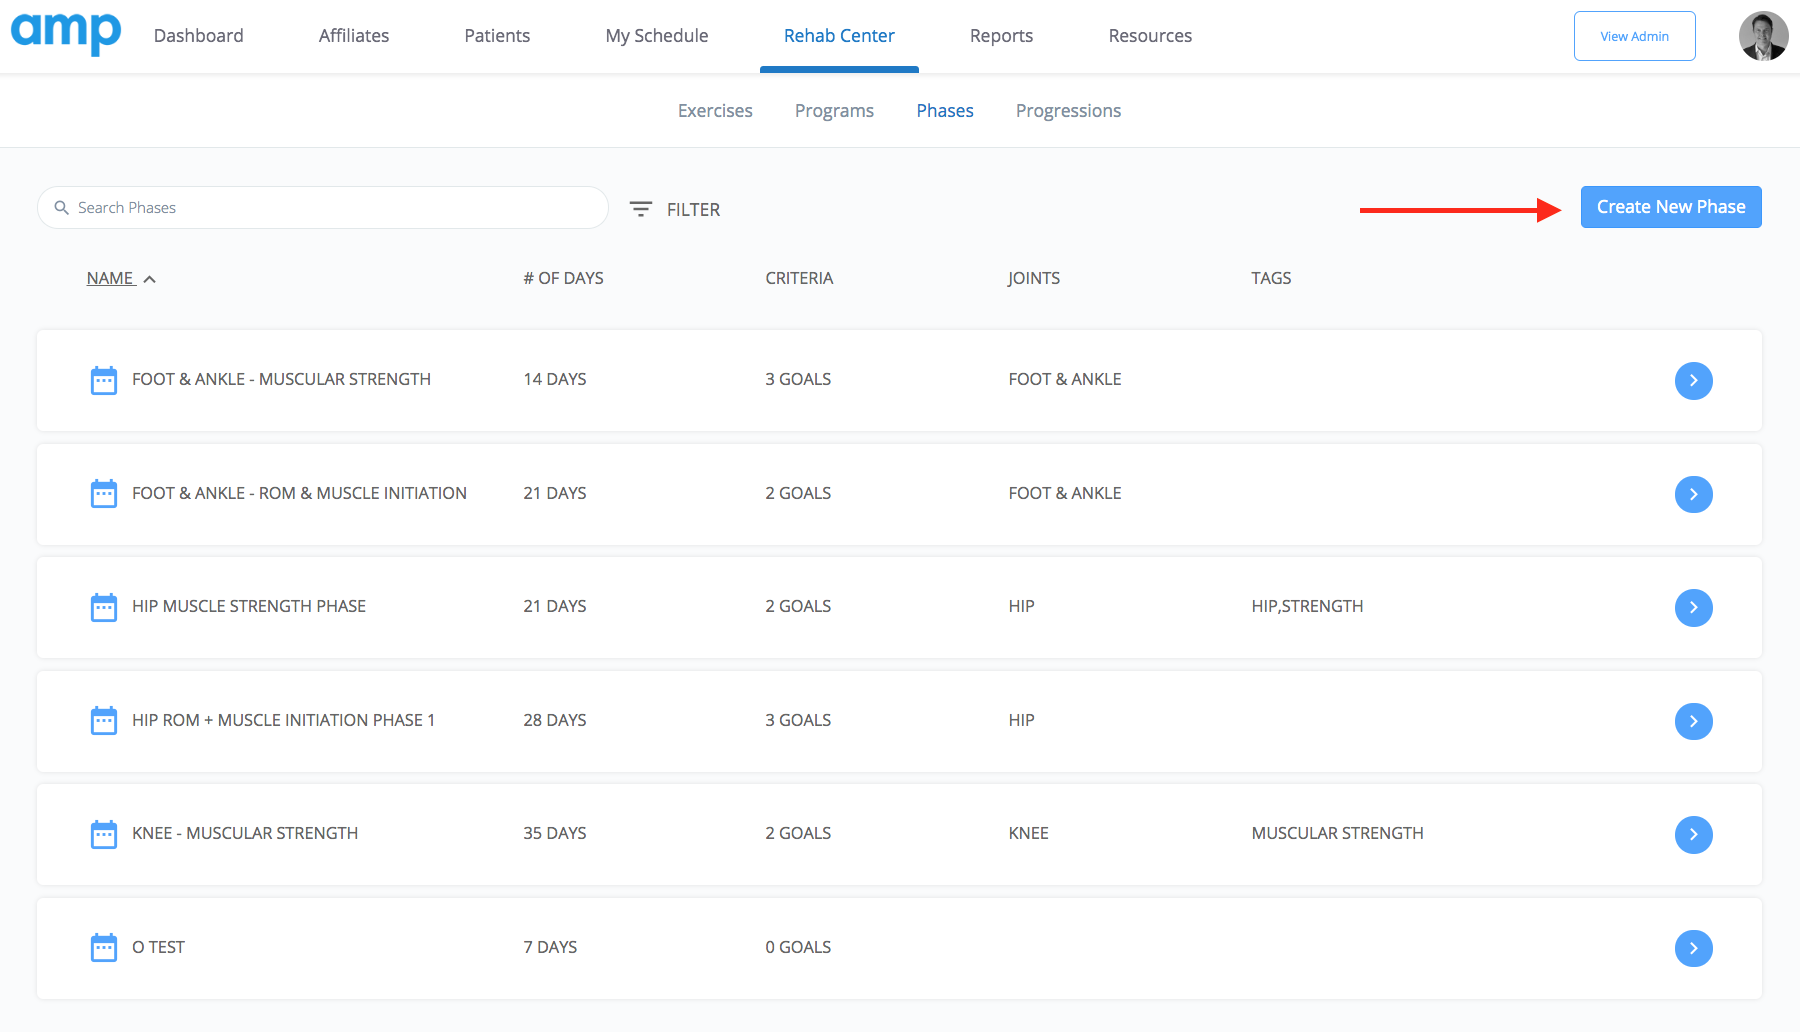Open the FILTER options
Screen dimensions: 1800x1032
675,209
